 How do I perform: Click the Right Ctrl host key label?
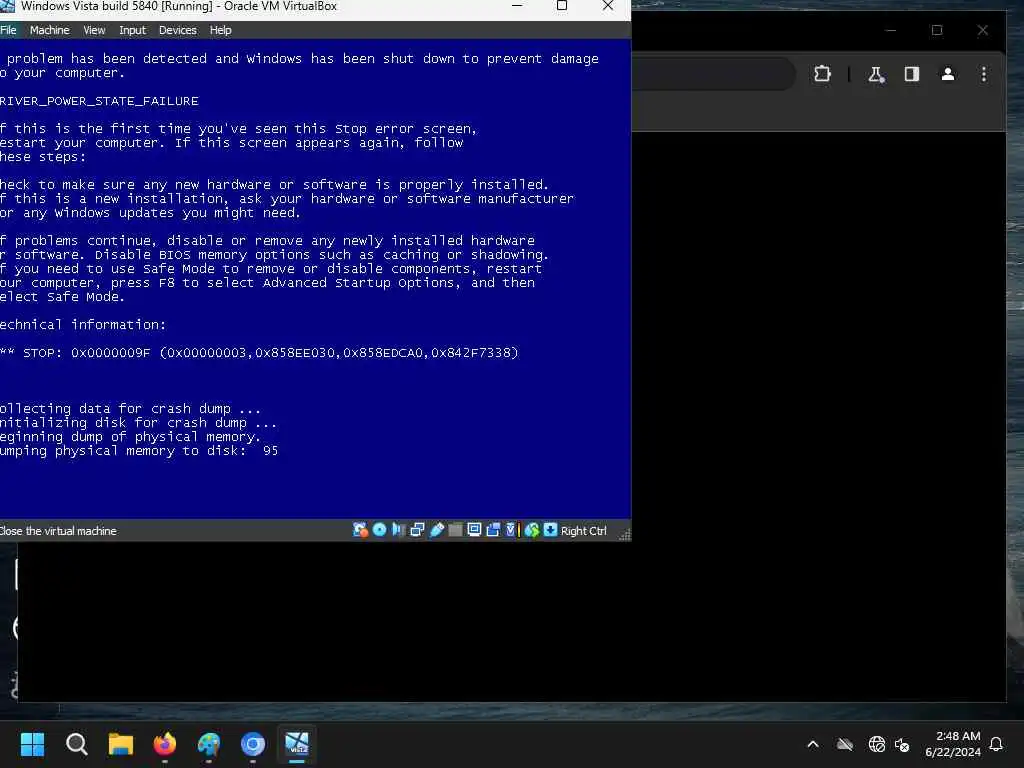(x=584, y=531)
